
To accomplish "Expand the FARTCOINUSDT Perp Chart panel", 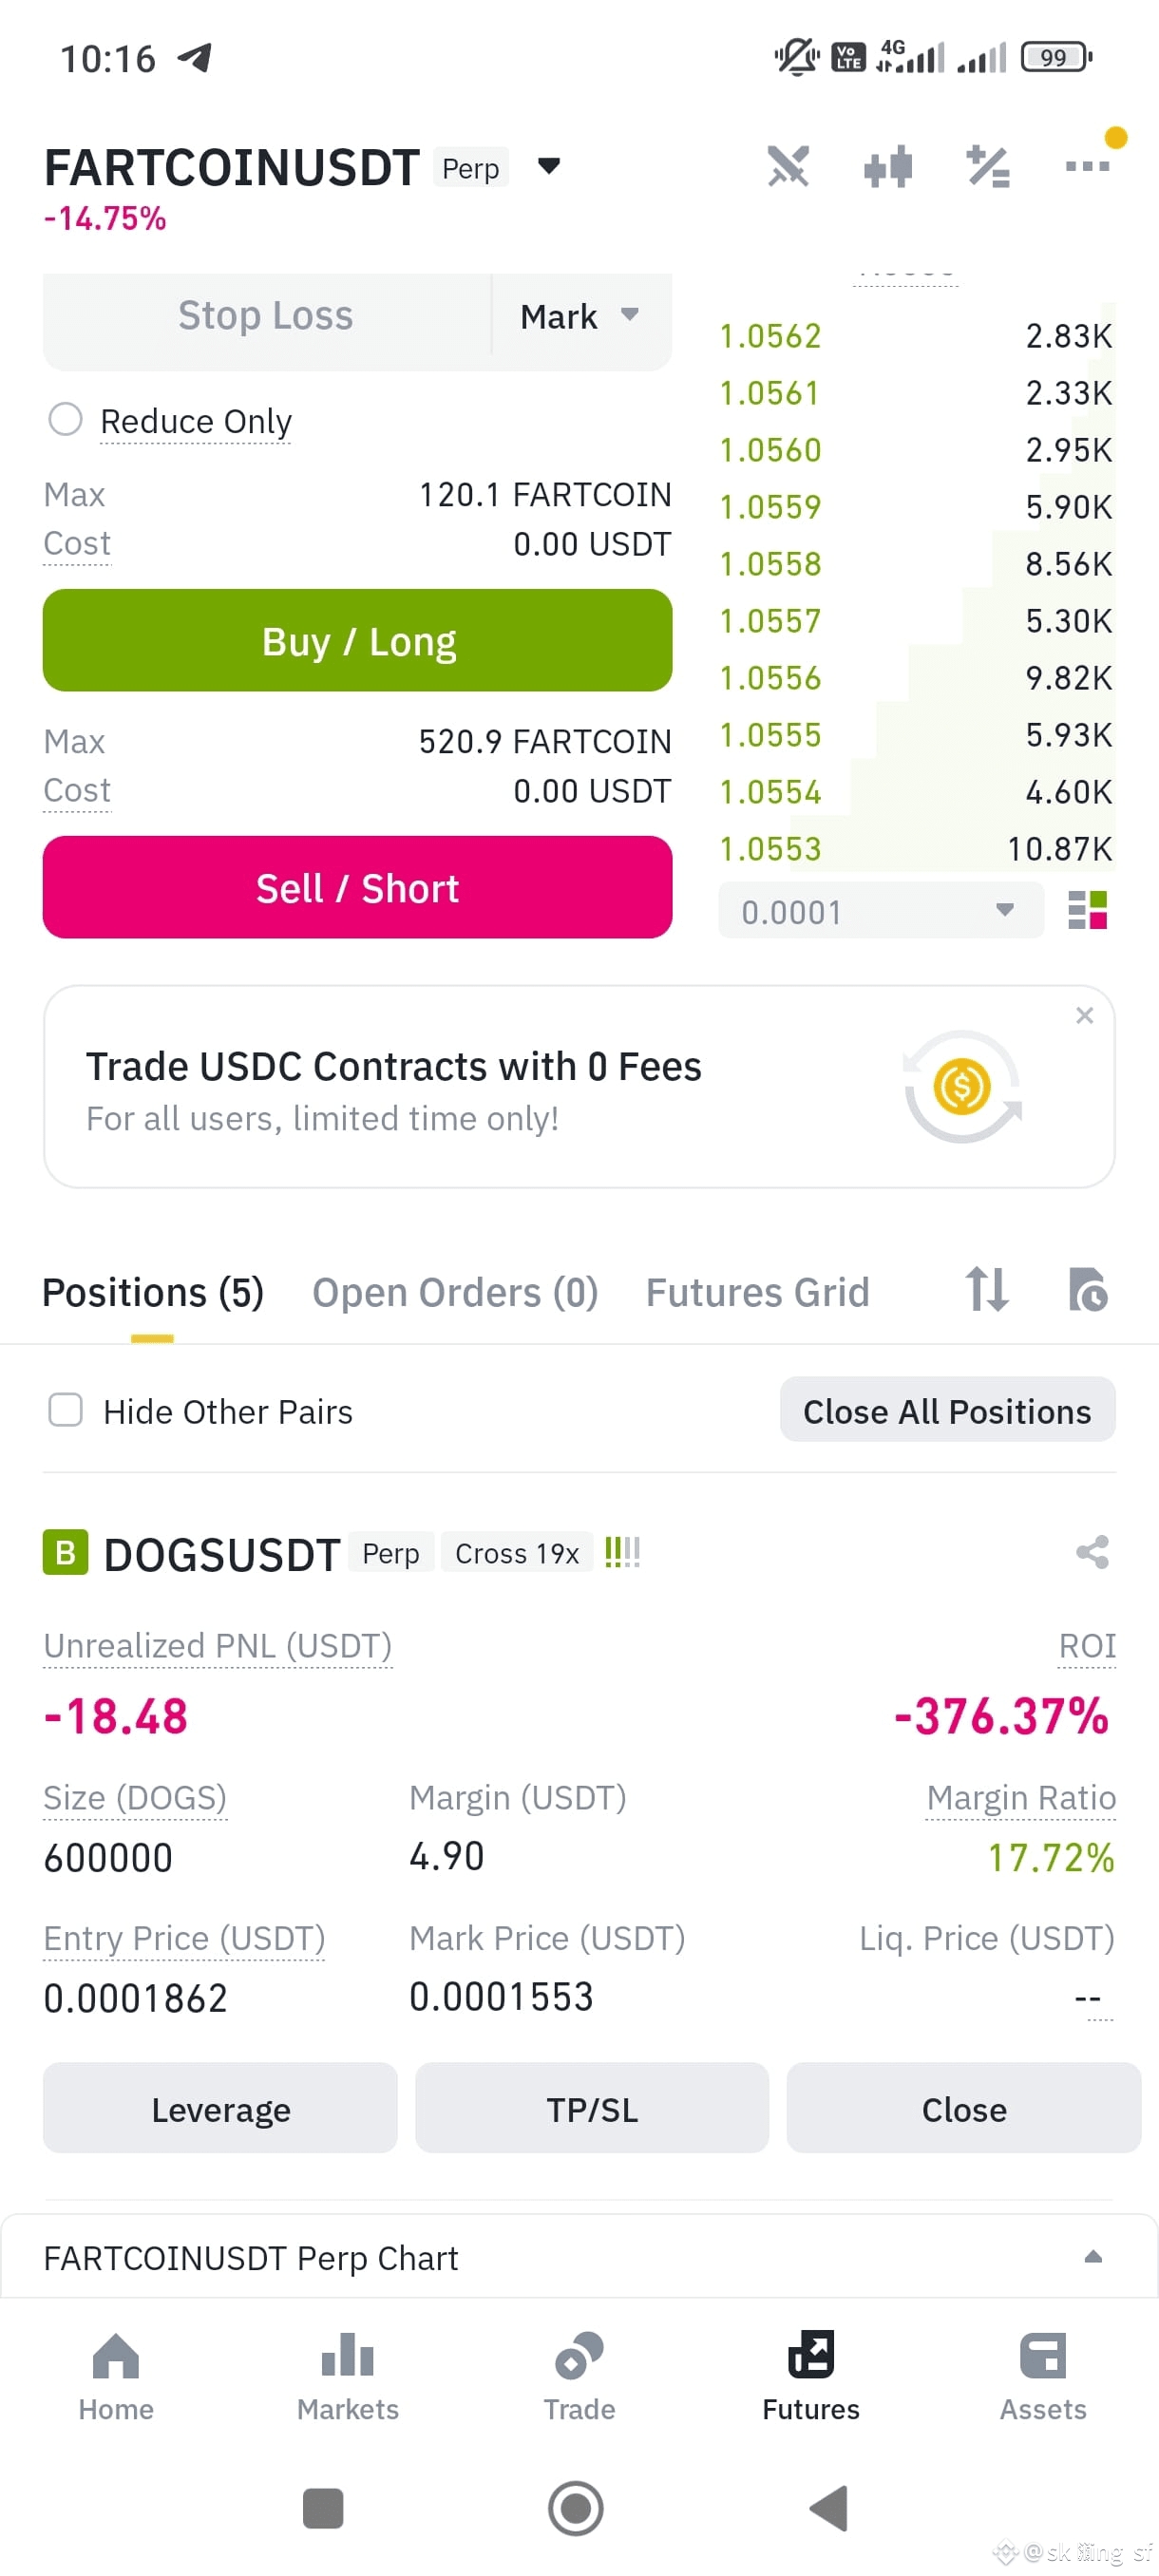I will point(579,2257).
